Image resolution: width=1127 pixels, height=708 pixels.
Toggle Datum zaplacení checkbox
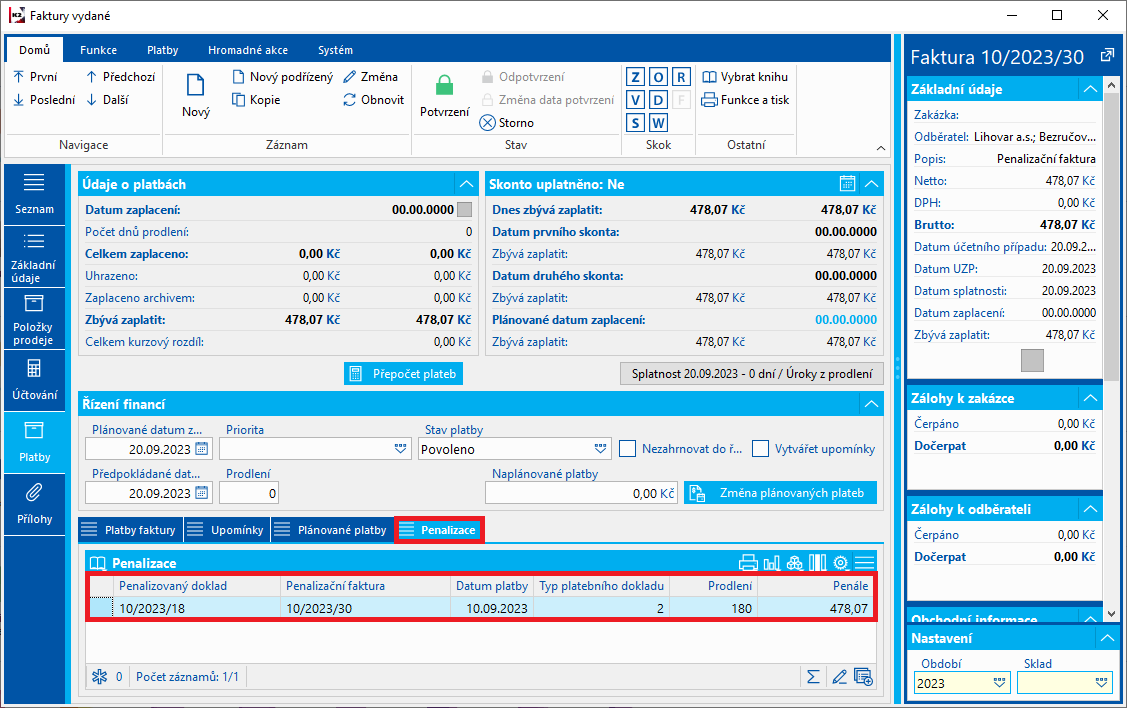pos(464,210)
